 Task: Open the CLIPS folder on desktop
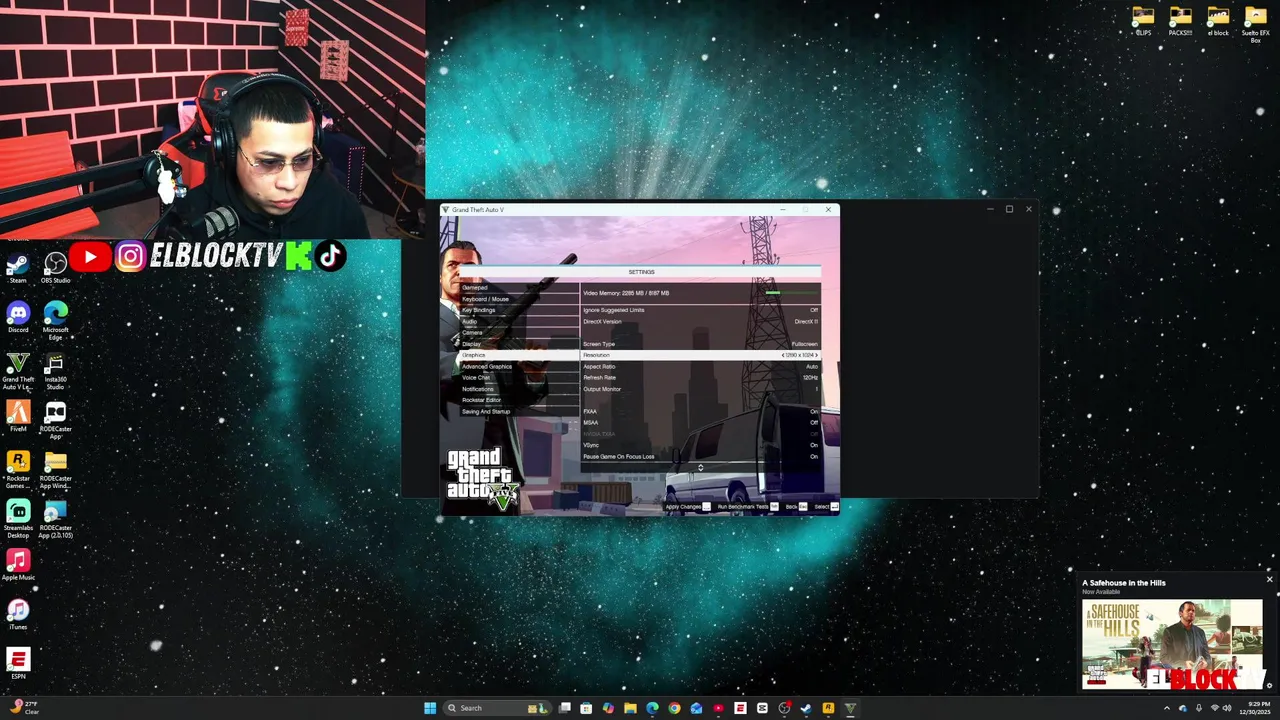click(x=1143, y=21)
